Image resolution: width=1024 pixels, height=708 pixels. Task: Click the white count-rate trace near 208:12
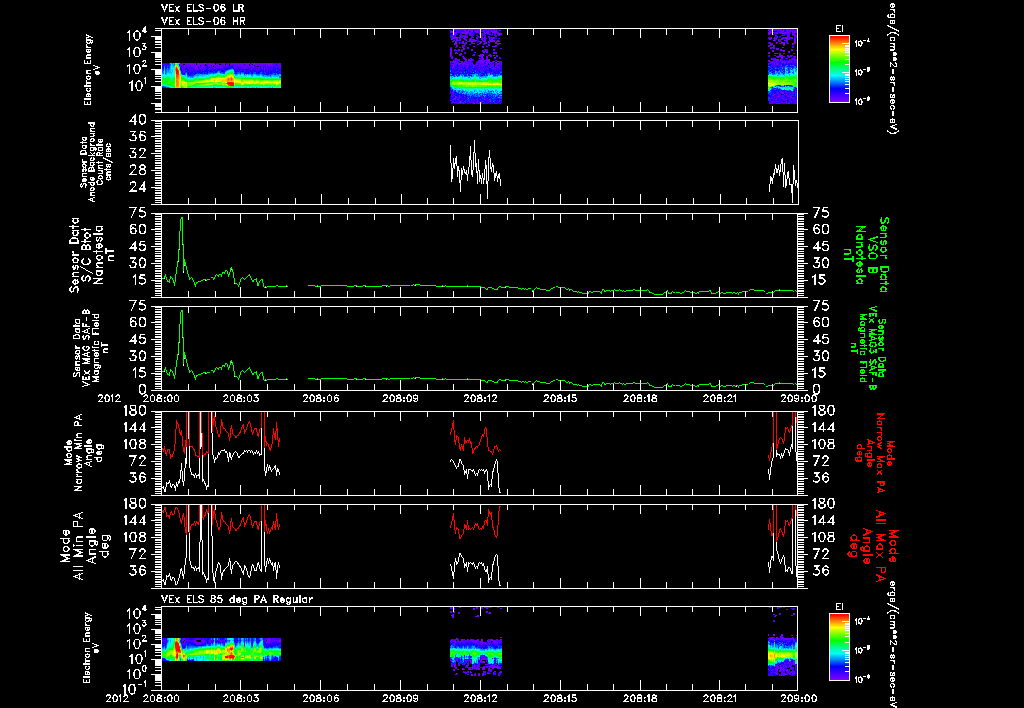pos(475,169)
